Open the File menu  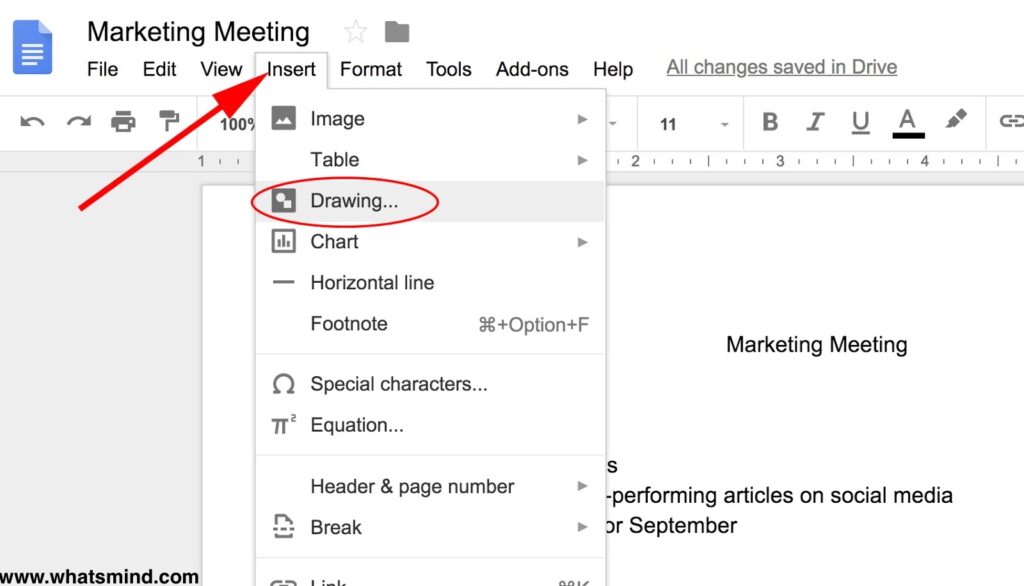(x=103, y=69)
